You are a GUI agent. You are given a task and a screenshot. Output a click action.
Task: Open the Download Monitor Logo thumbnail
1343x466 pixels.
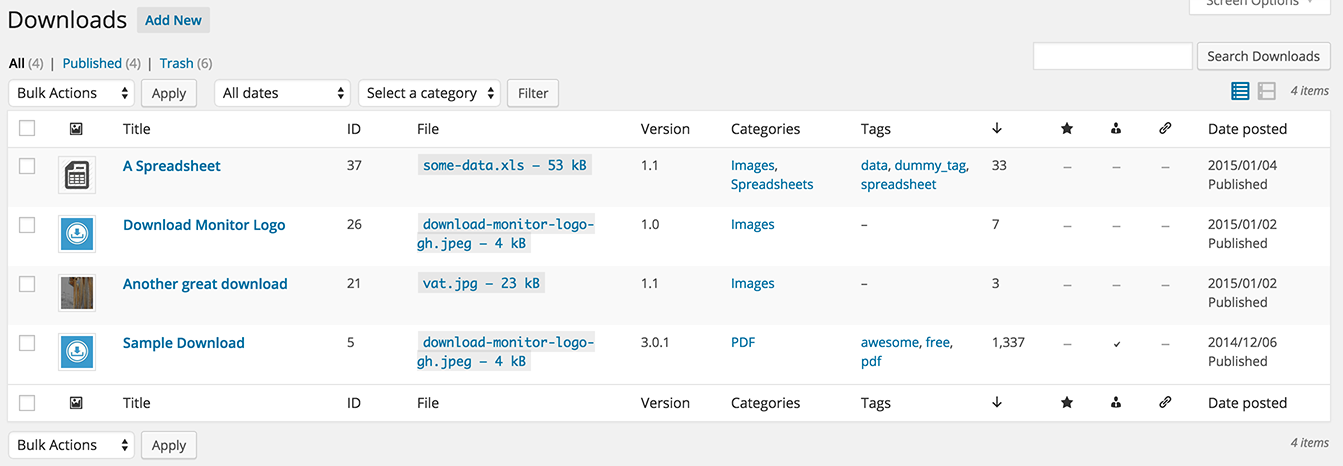pyautogui.click(x=76, y=234)
